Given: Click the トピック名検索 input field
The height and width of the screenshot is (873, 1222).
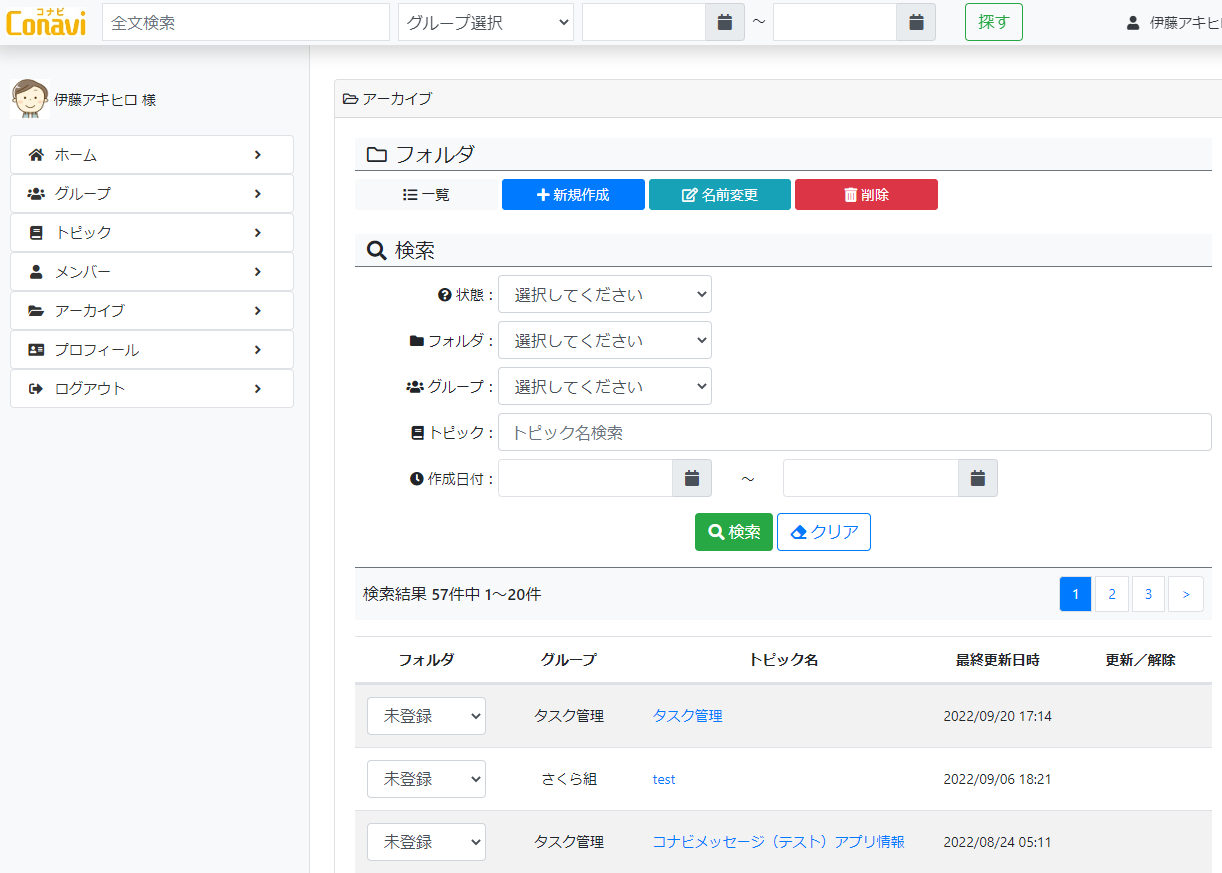Looking at the screenshot, I should (854, 433).
